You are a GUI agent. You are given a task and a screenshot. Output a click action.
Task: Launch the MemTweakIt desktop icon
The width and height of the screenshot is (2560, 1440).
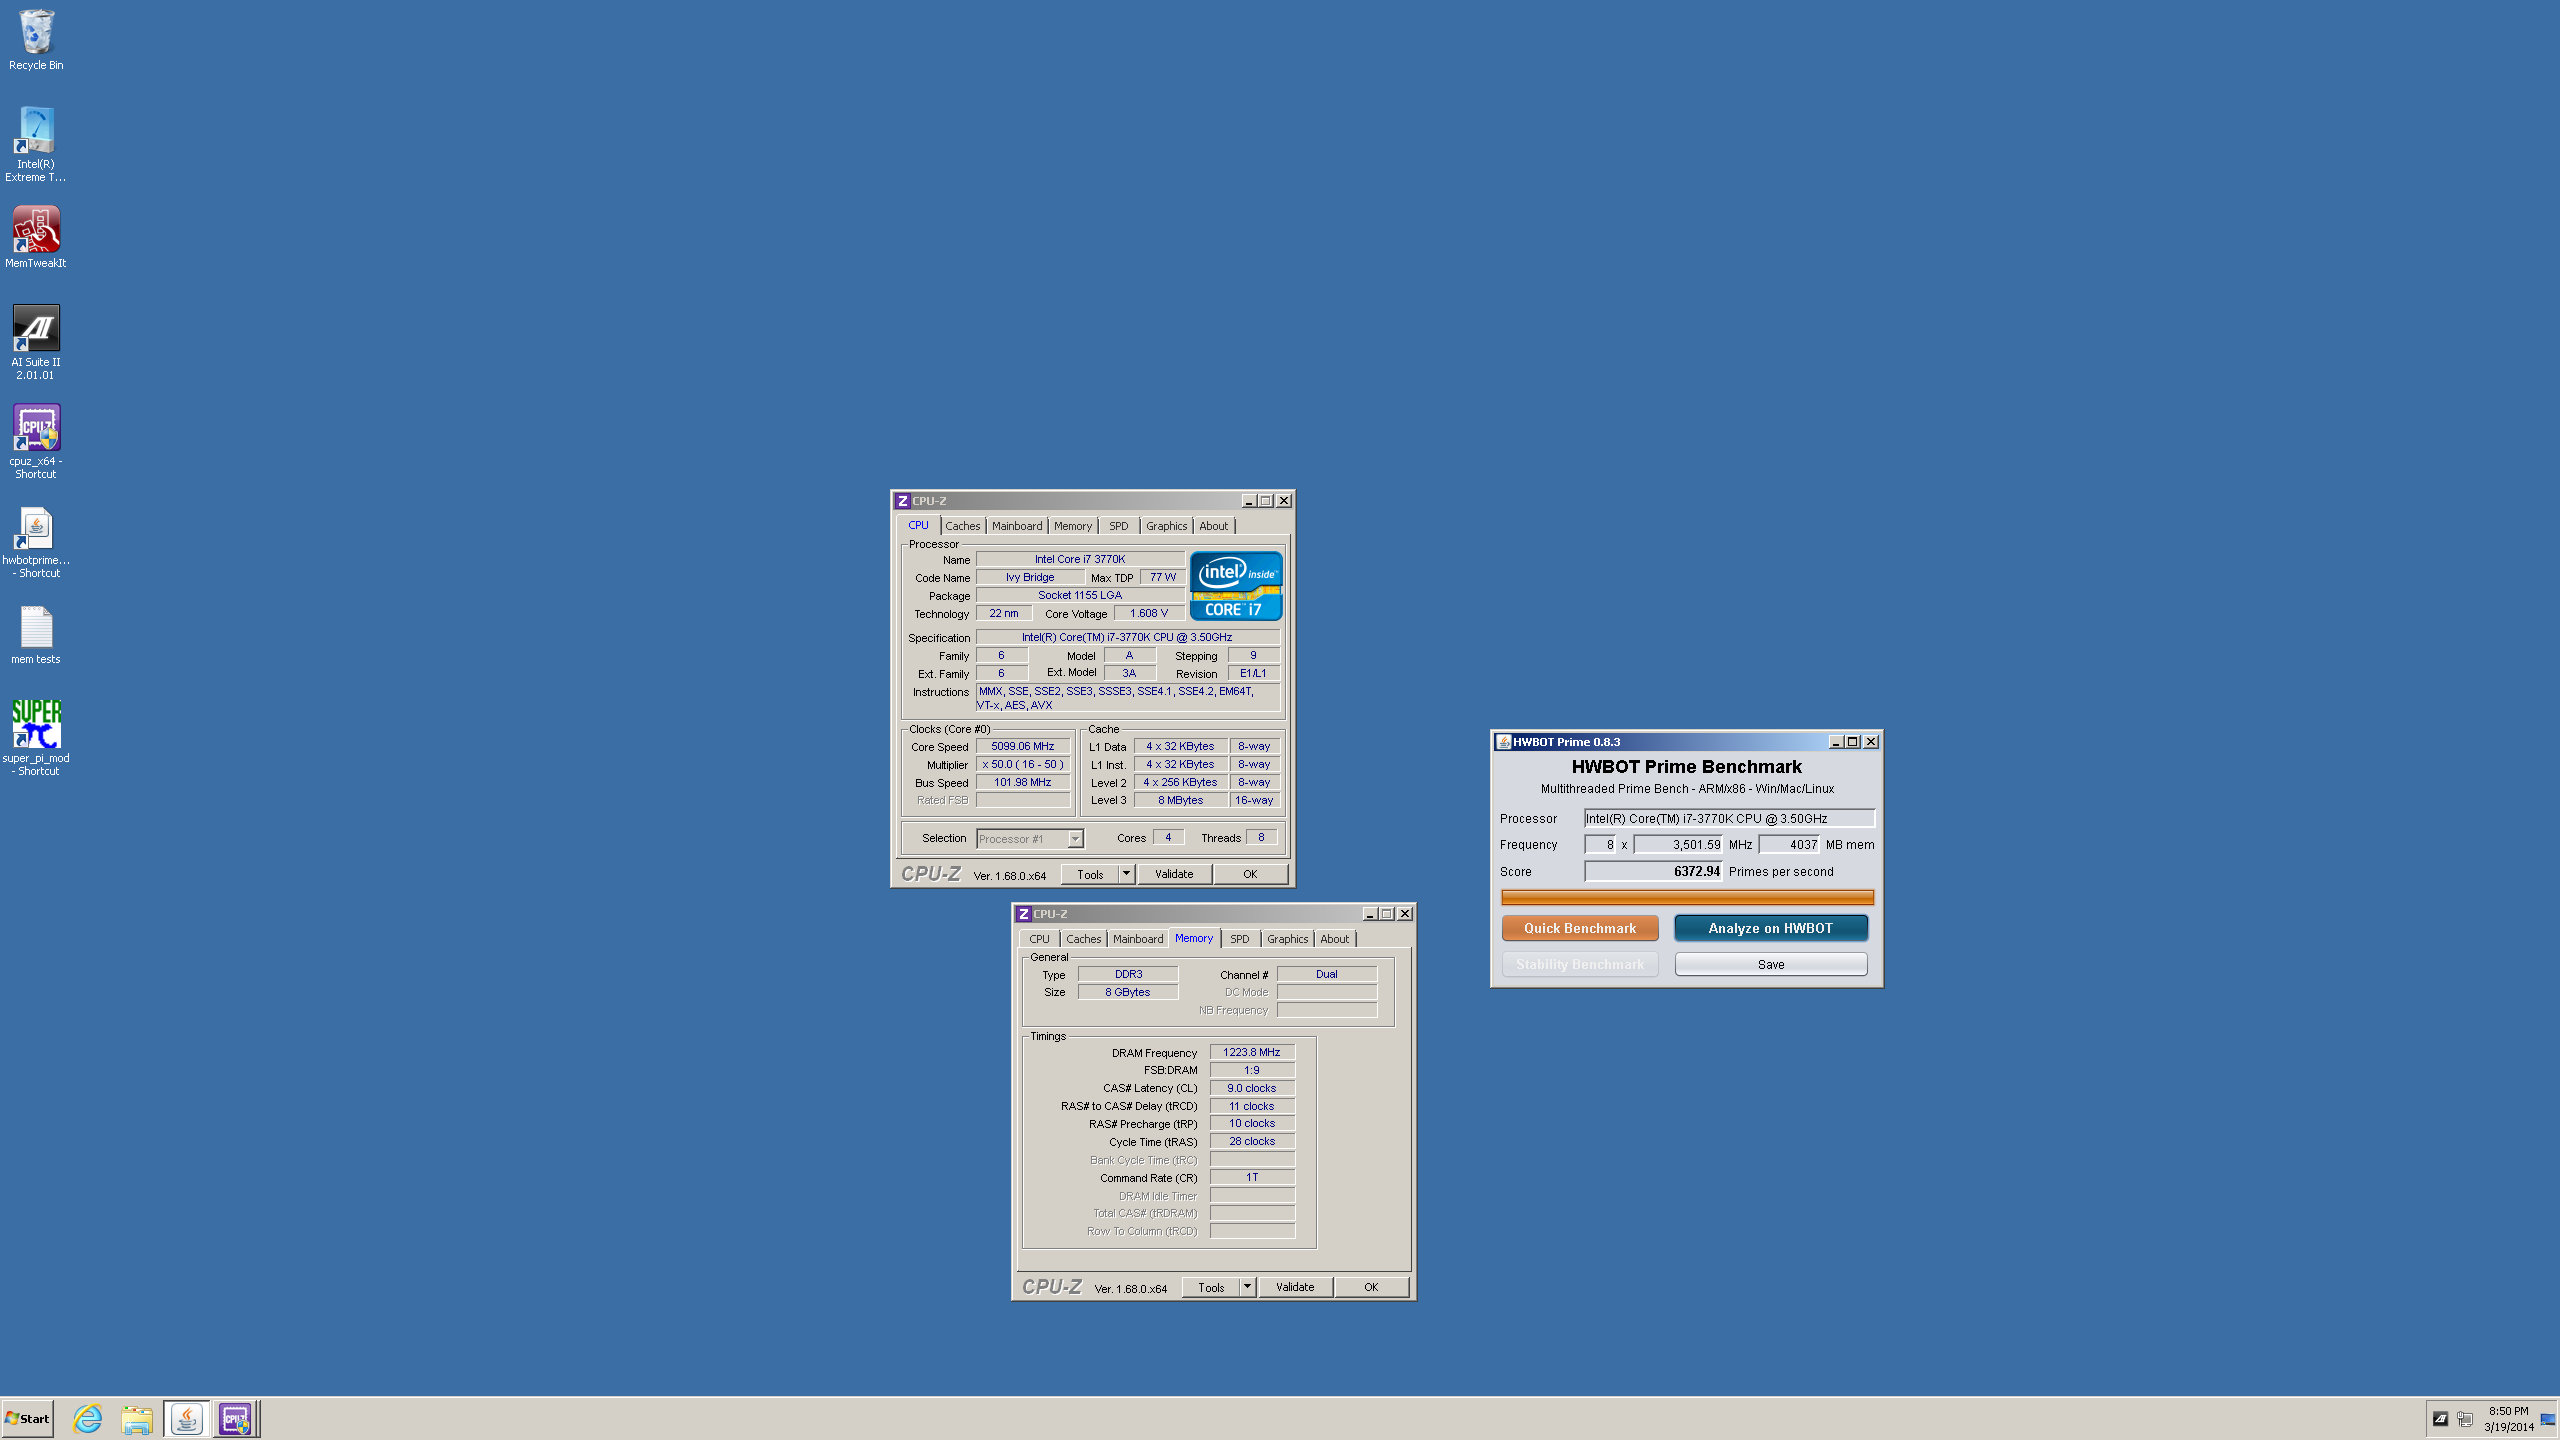(x=36, y=237)
